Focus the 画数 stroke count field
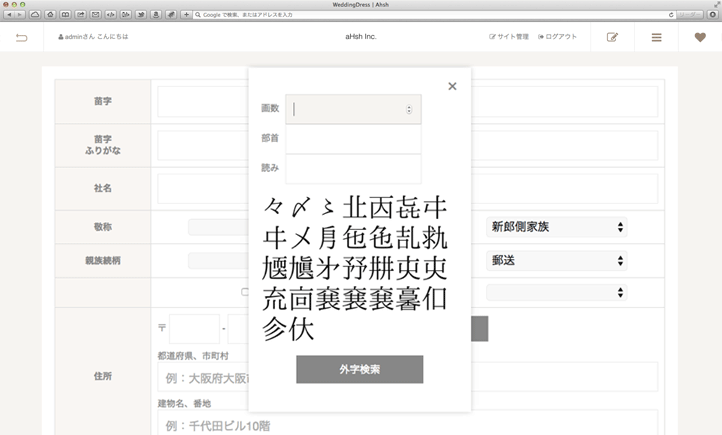The height and width of the screenshot is (435, 722). point(353,109)
